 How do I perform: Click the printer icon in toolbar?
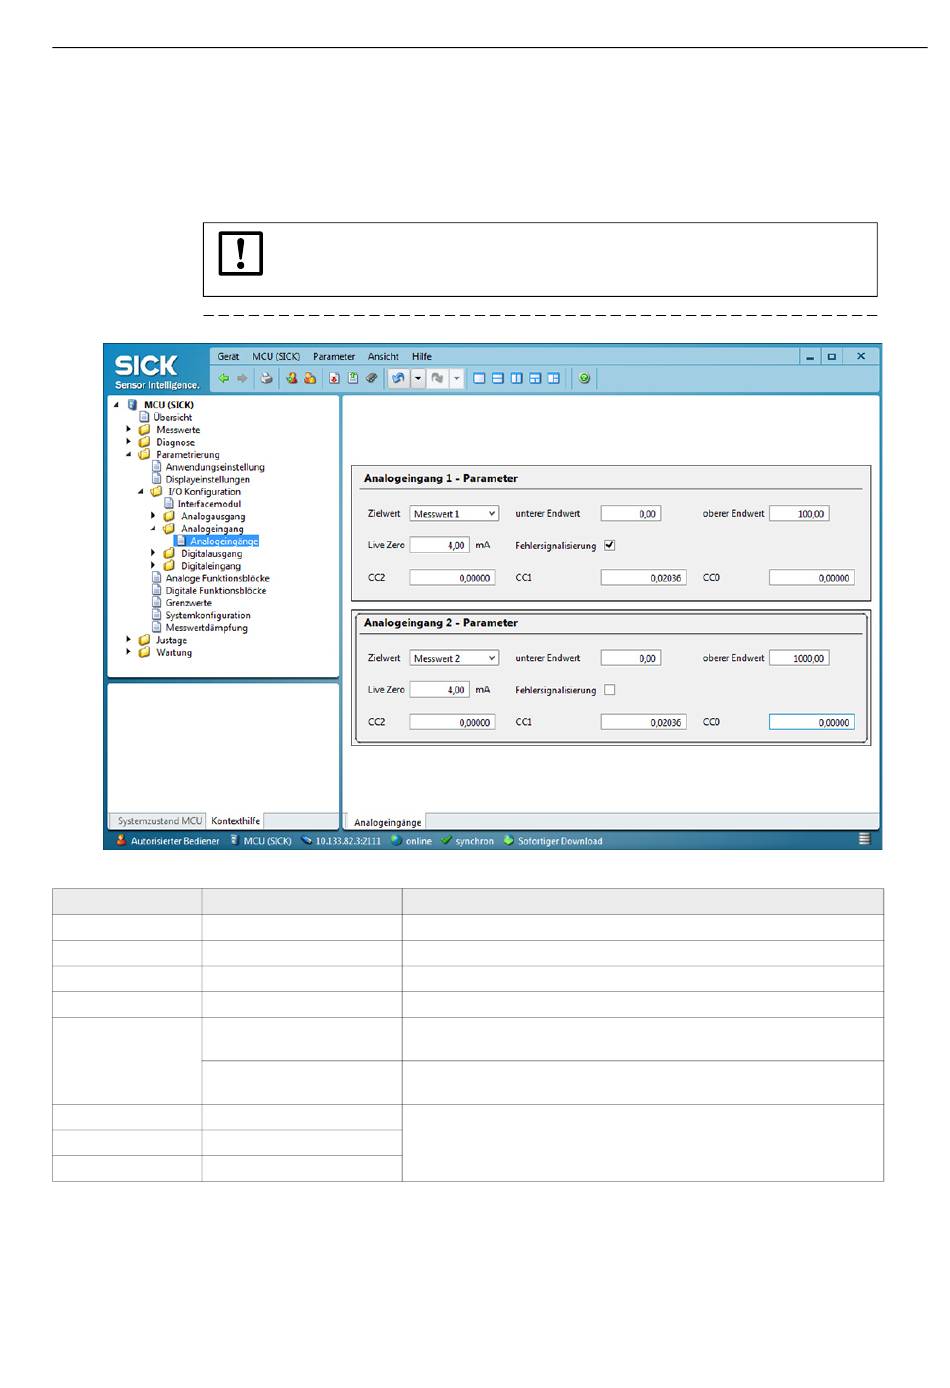tap(266, 379)
